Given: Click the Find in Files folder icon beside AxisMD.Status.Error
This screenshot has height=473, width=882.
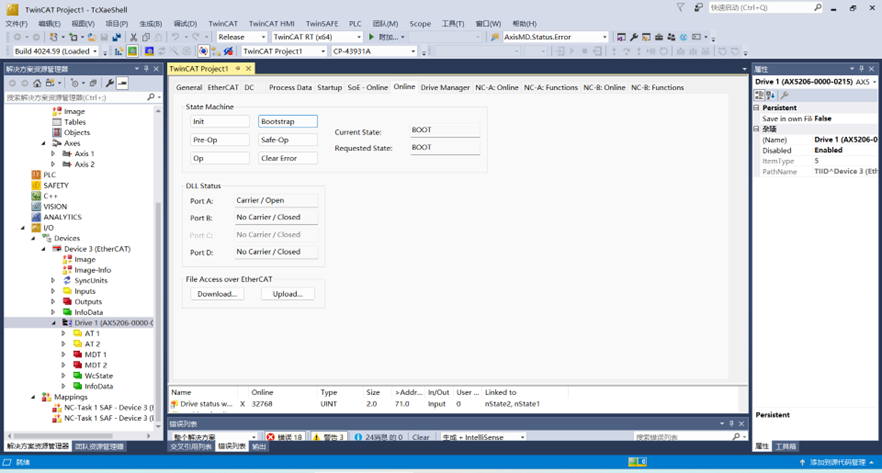Looking at the screenshot, I should point(494,37).
